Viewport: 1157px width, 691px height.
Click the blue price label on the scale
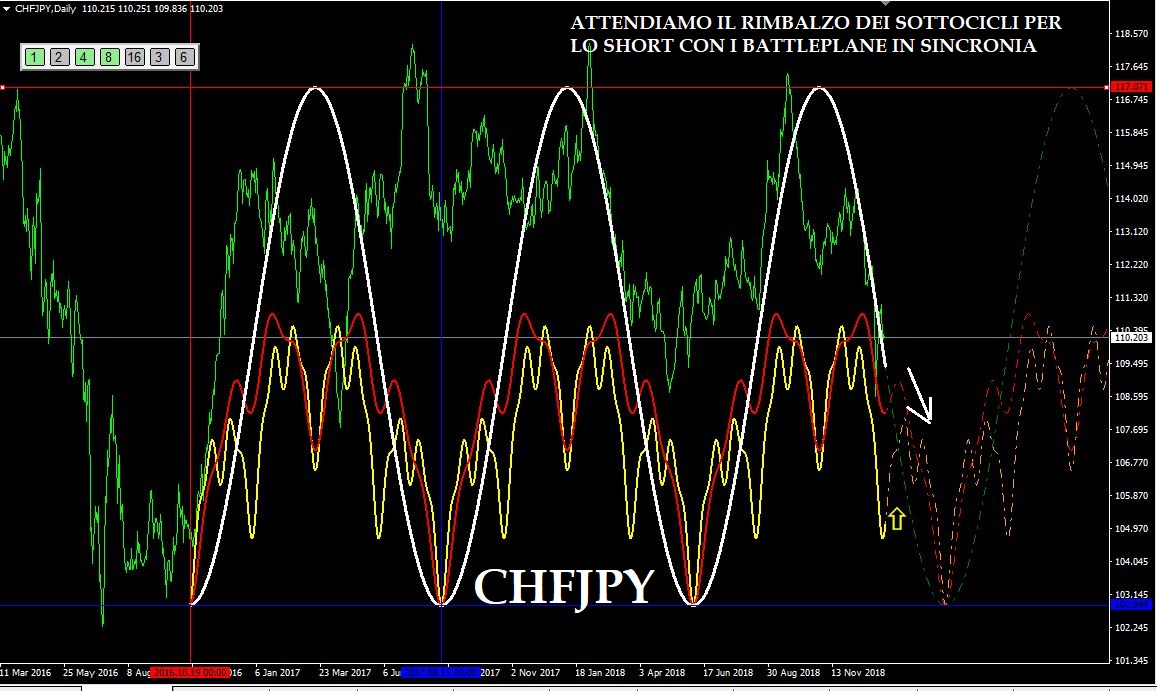pyautogui.click(x=1133, y=605)
